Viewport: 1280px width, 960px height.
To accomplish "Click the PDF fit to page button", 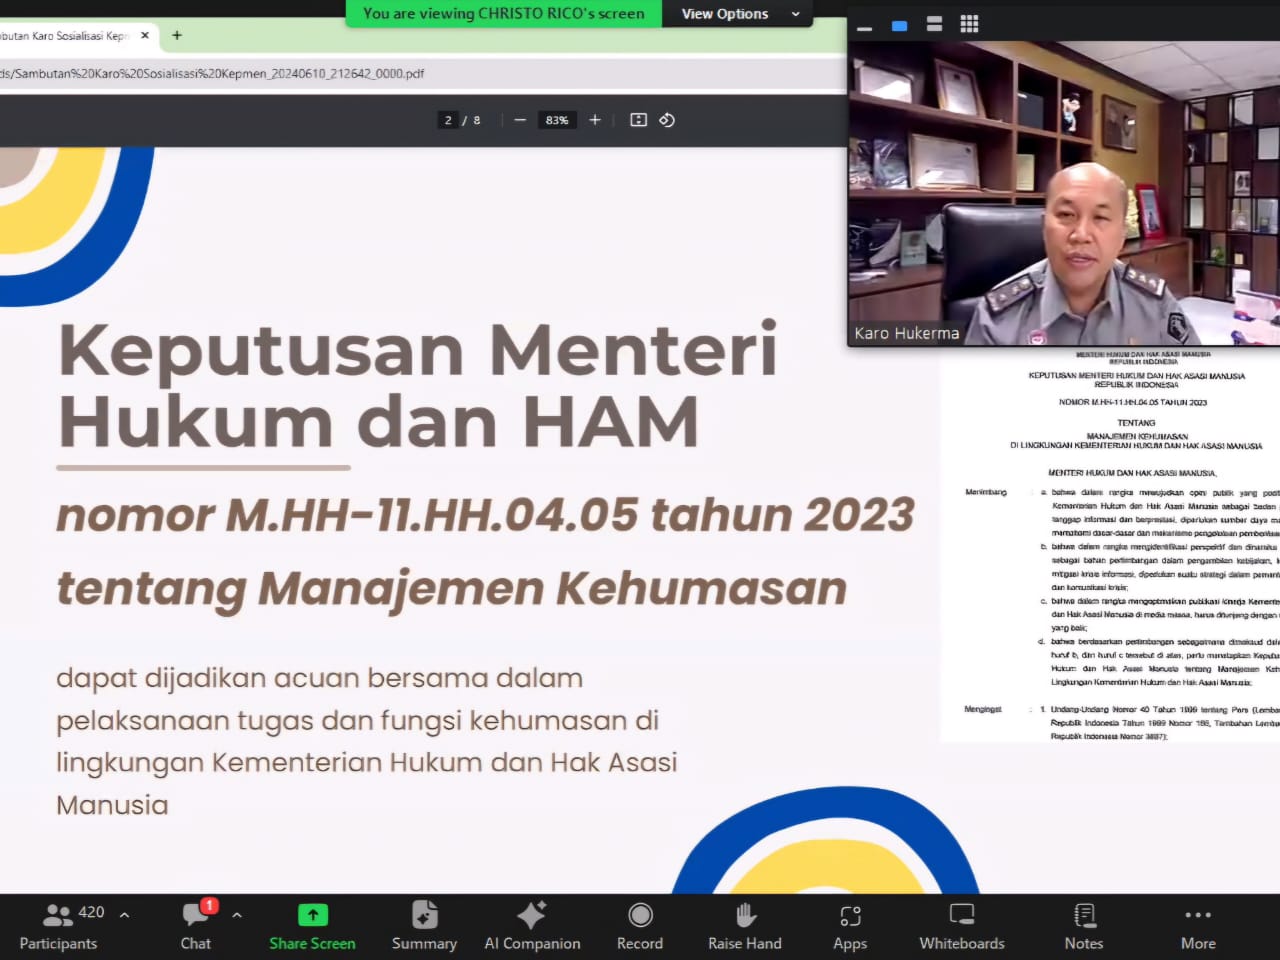I will pos(638,120).
